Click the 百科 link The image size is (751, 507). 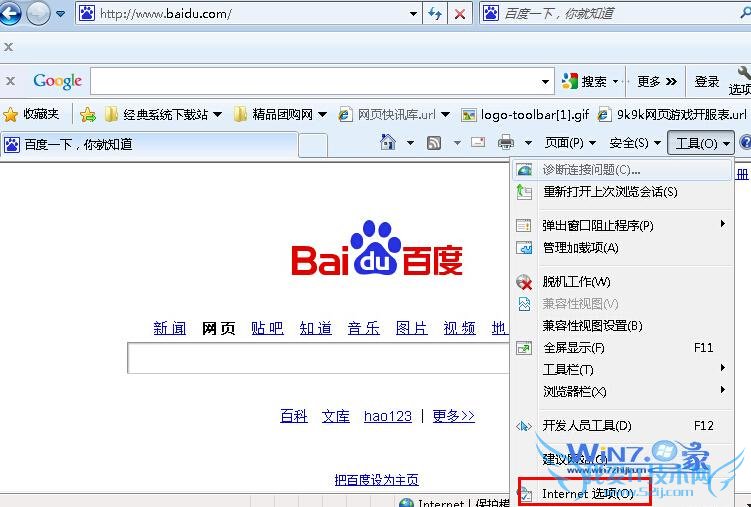coord(294,416)
